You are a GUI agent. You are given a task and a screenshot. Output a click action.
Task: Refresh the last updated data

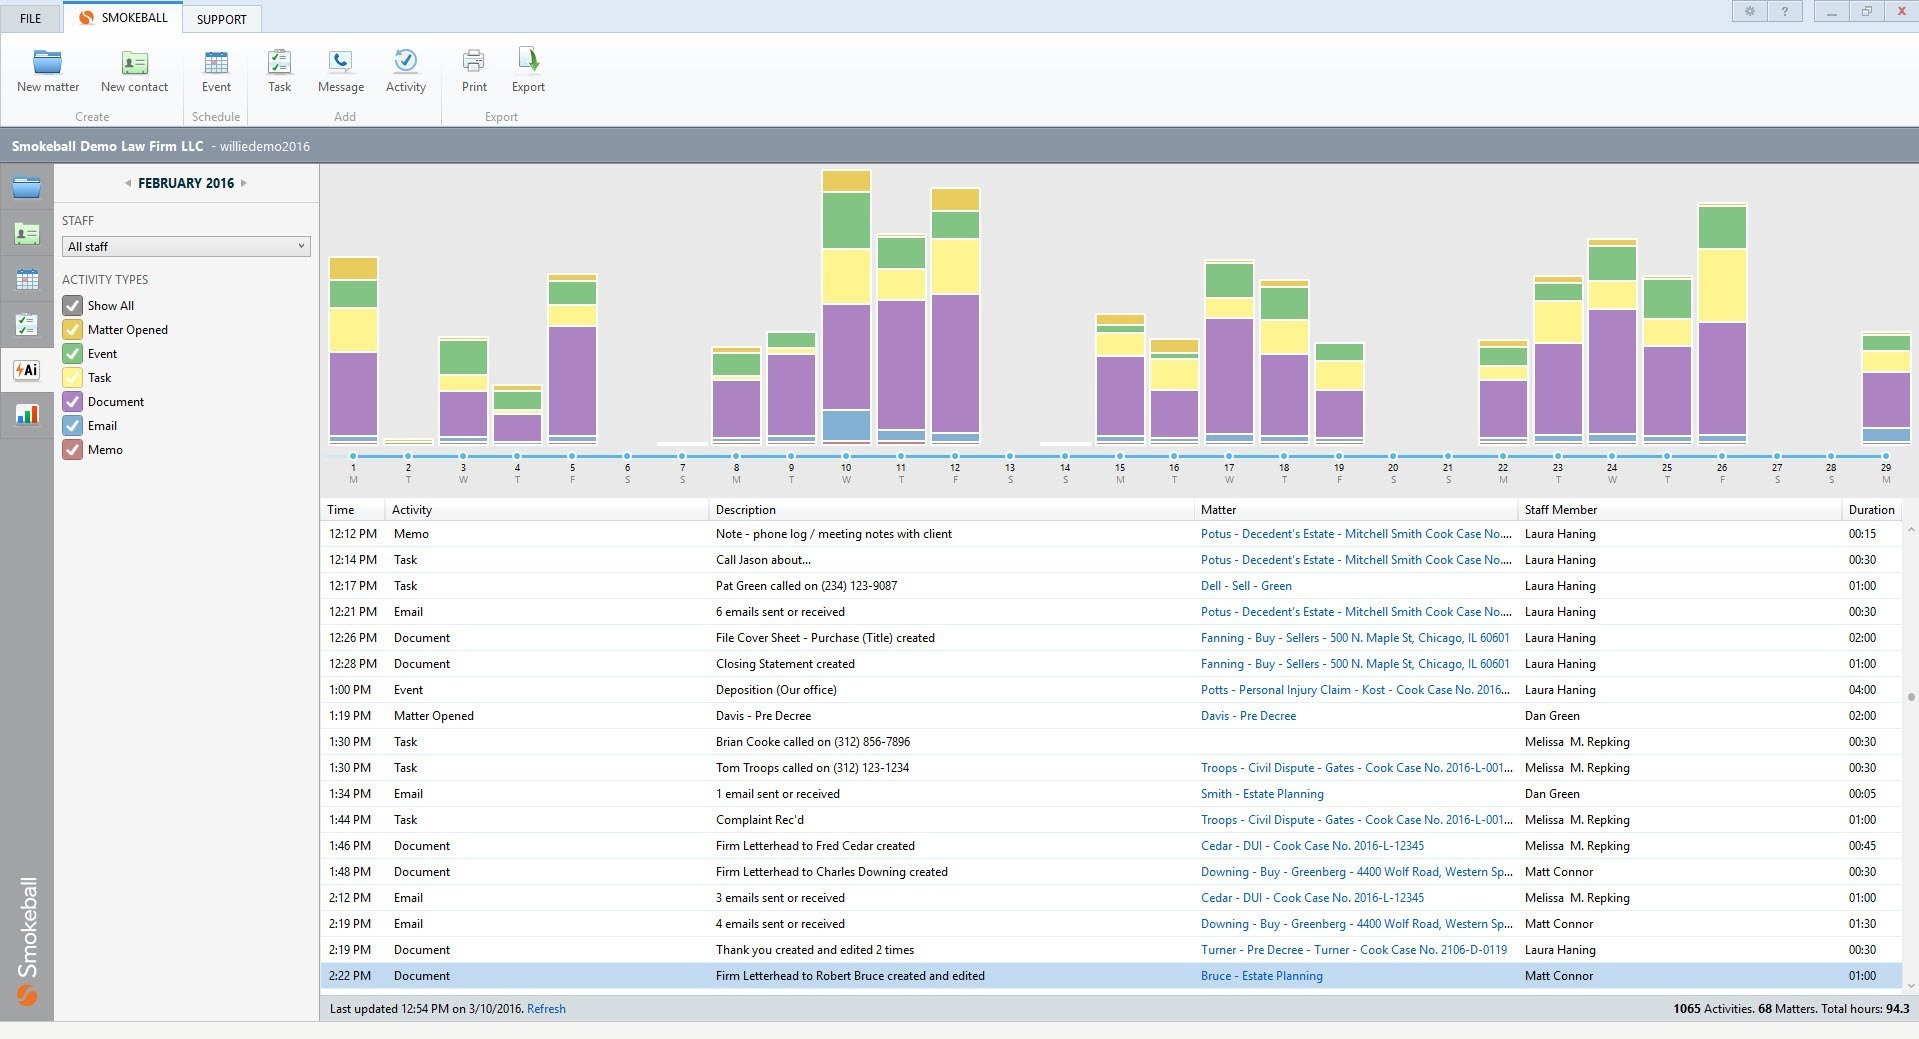click(x=546, y=1008)
